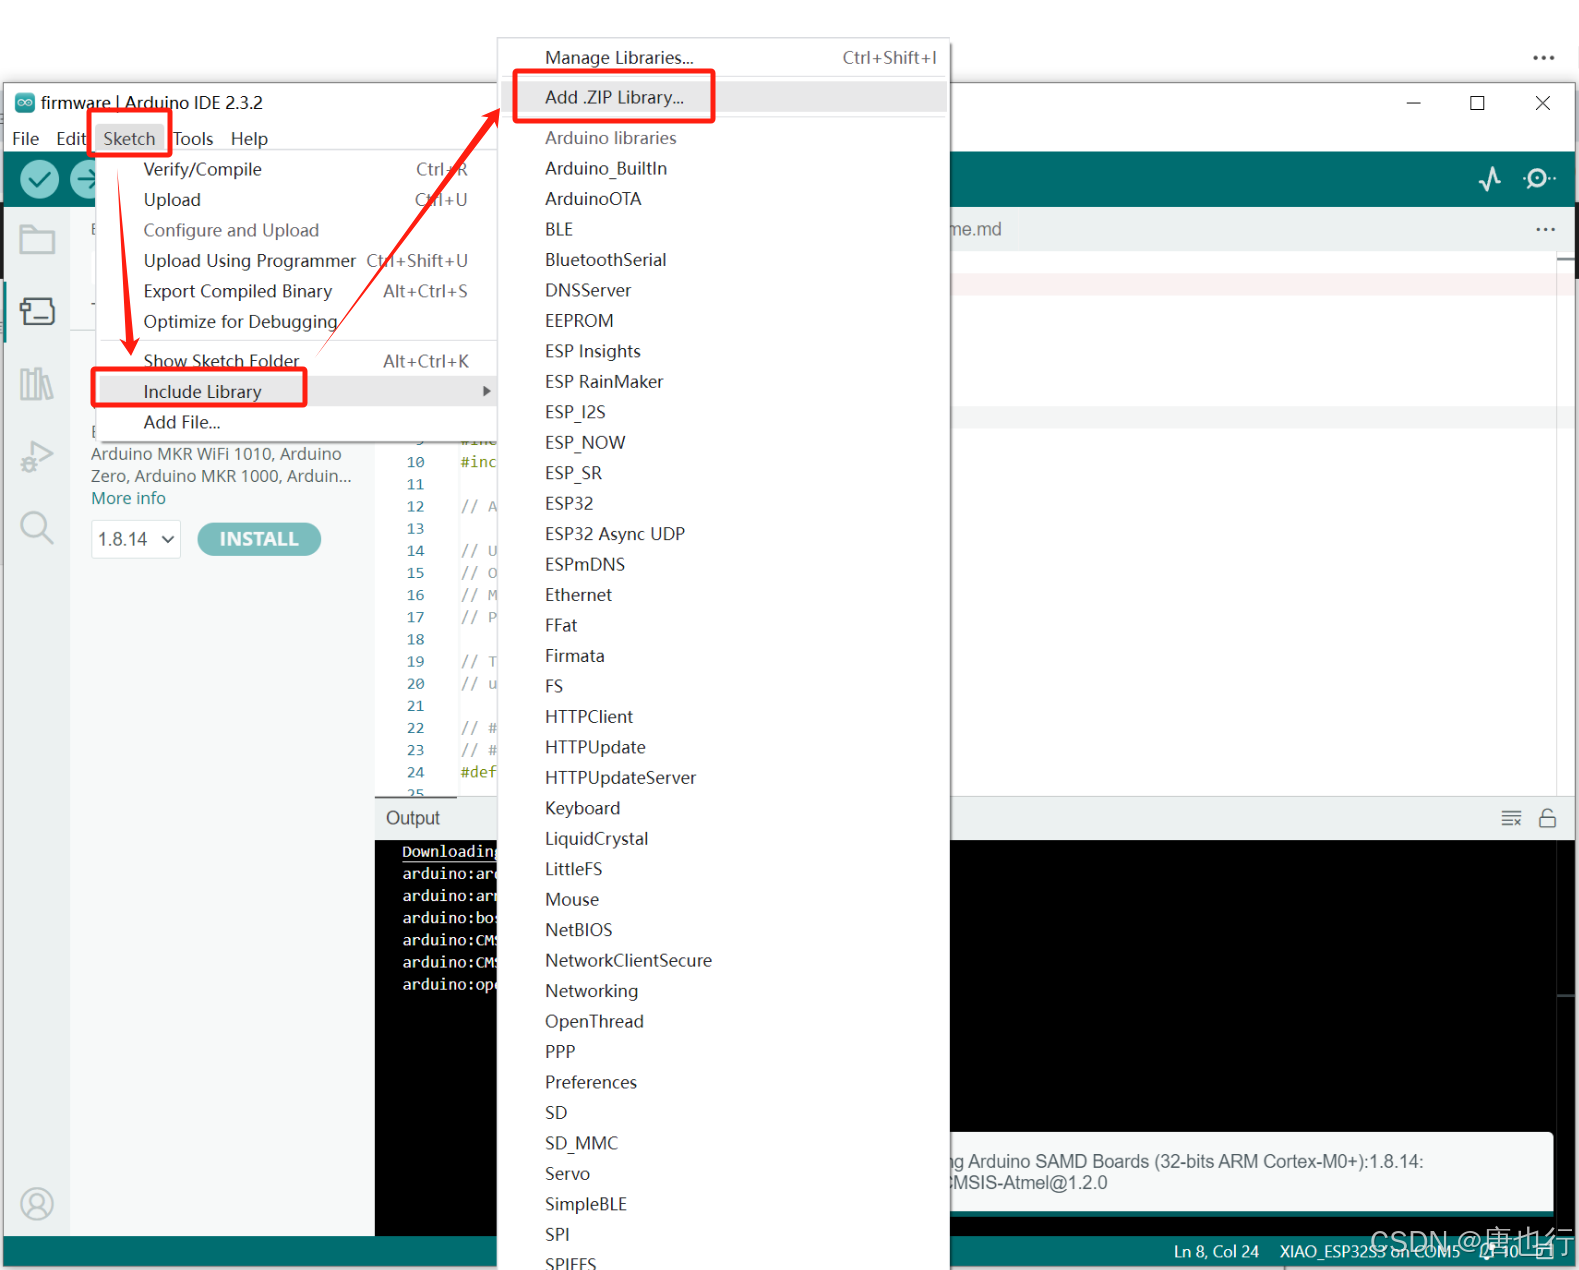Image resolution: width=1579 pixels, height=1270 pixels.
Task: Click the Verify checkmark toolbar button
Action: tap(39, 180)
